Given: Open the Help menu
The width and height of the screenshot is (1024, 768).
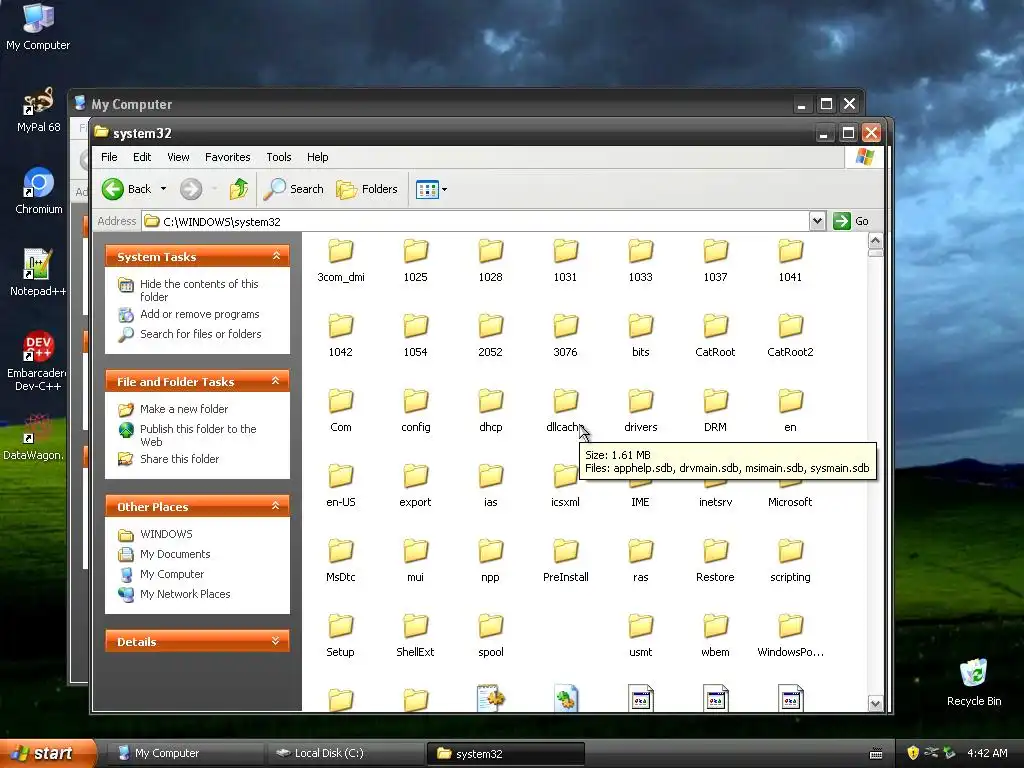Looking at the screenshot, I should (317, 157).
